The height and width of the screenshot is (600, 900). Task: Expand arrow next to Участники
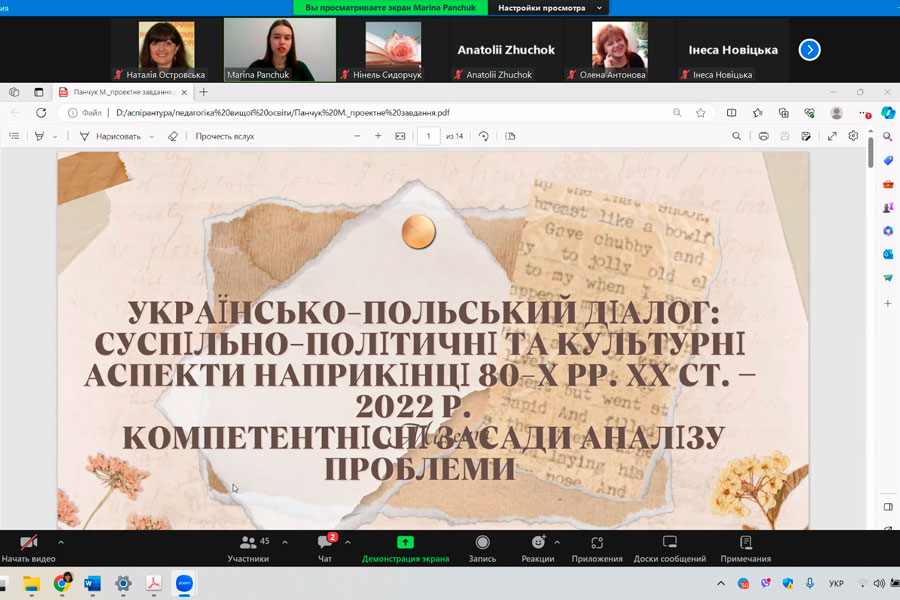pos(285,542)
